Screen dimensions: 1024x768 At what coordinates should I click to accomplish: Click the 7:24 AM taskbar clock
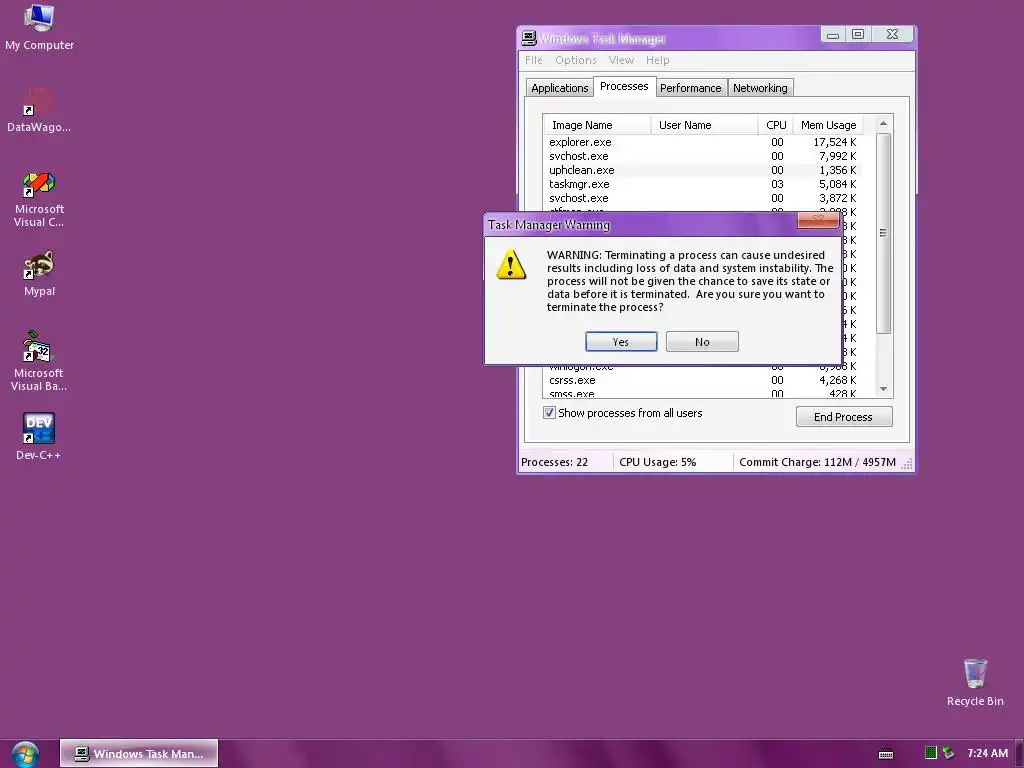pos(987,754)
